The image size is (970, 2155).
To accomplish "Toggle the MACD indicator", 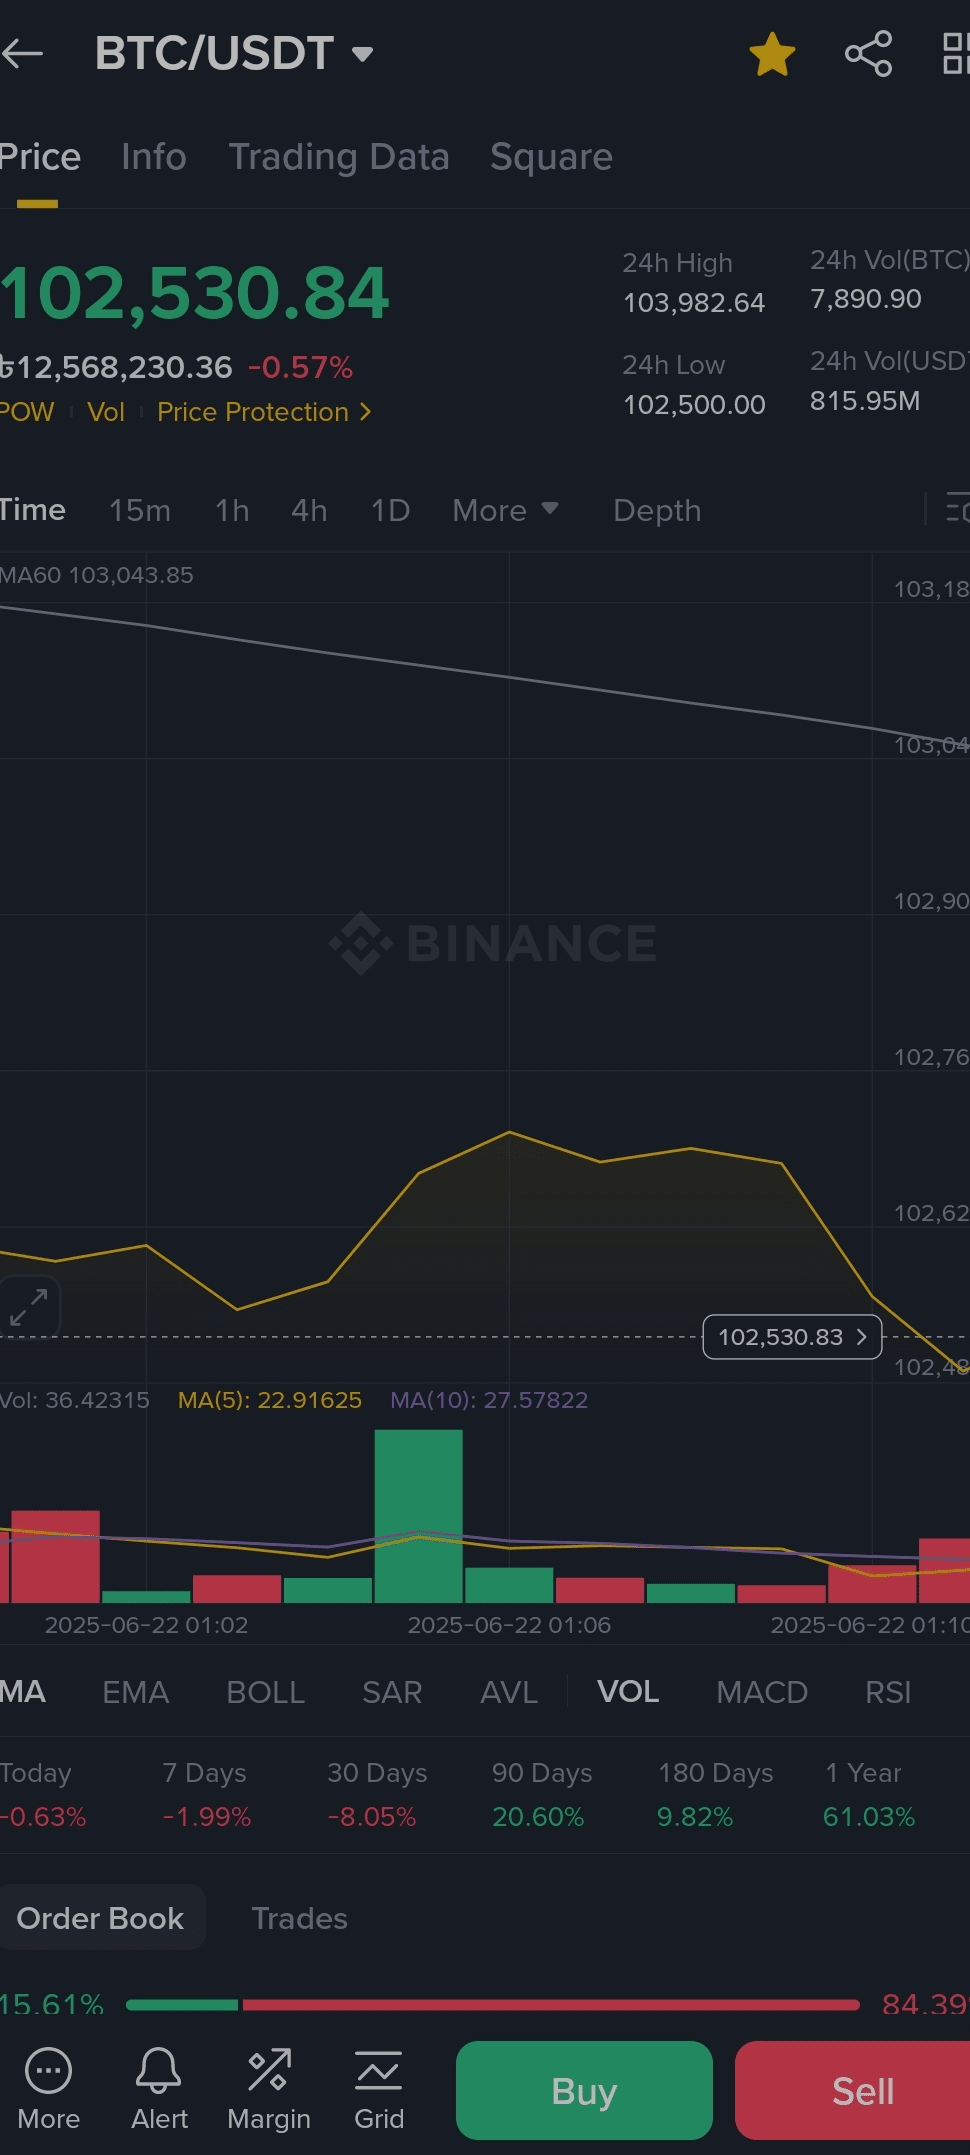I will (x=762, y=1692).
